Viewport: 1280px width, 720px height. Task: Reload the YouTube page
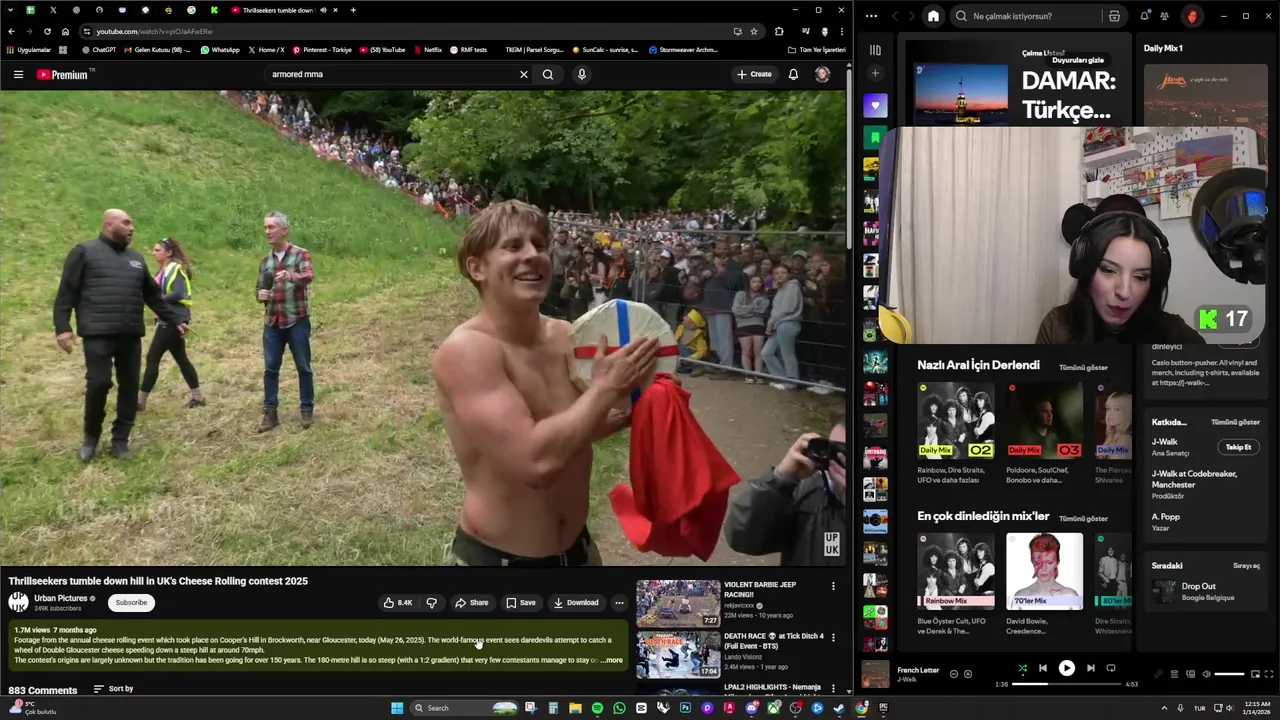coord(47,31)
